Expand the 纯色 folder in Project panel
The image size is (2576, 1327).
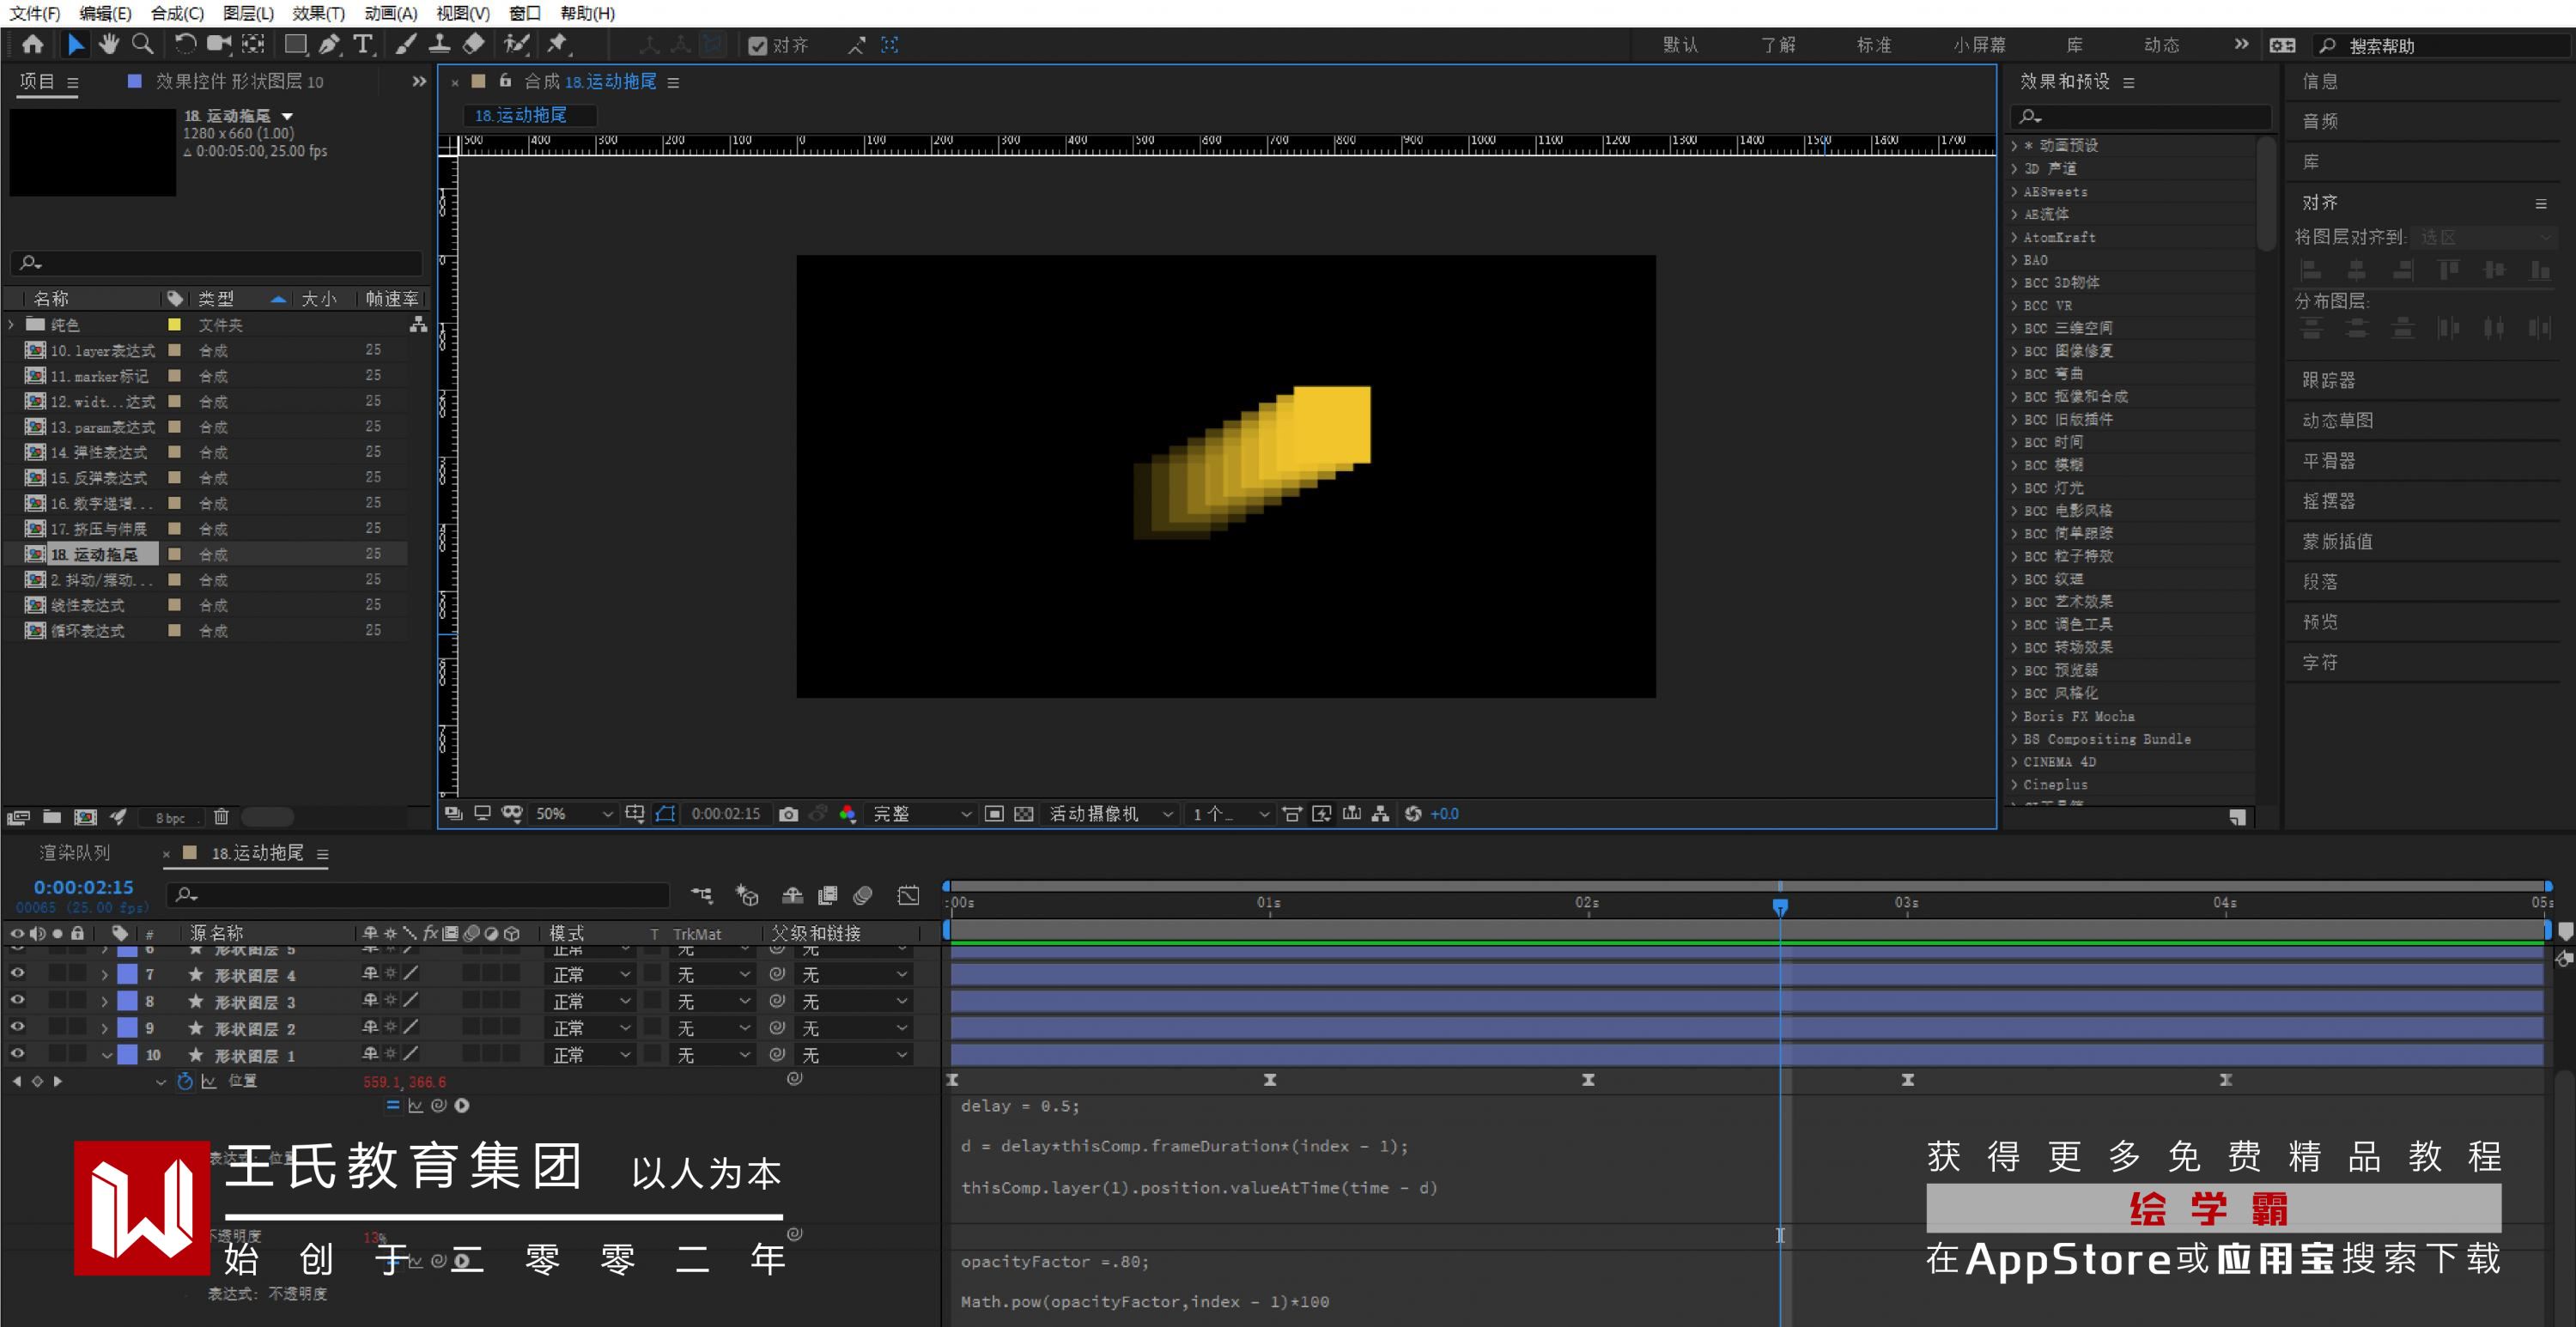[x=11, y=324]
